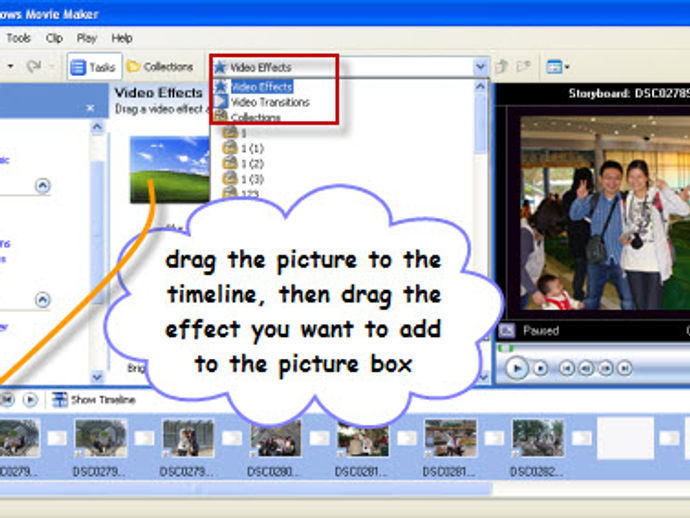Pick the '1 (1)' collection folder
The image size is (690, 518).
click(x=243, y=148)
